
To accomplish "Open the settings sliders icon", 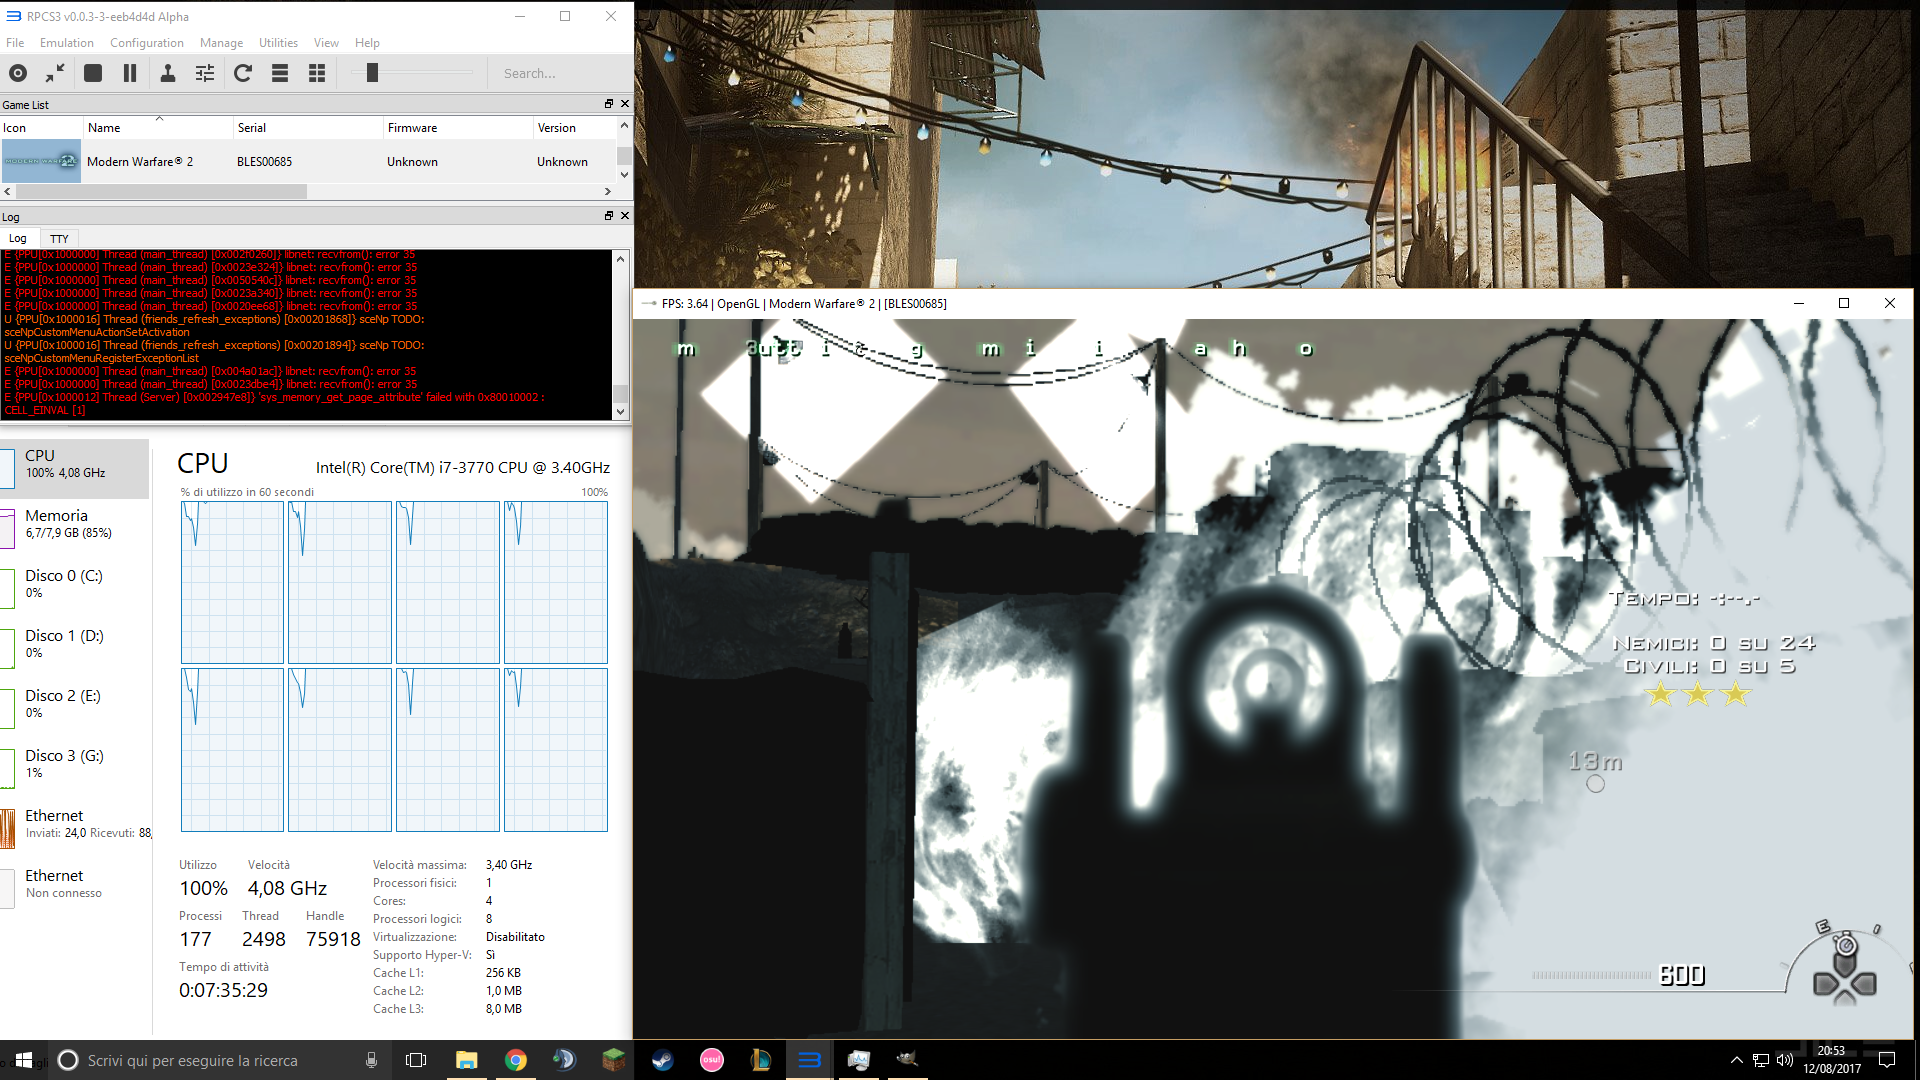I will pyautogui.click(x=205, y=73).
